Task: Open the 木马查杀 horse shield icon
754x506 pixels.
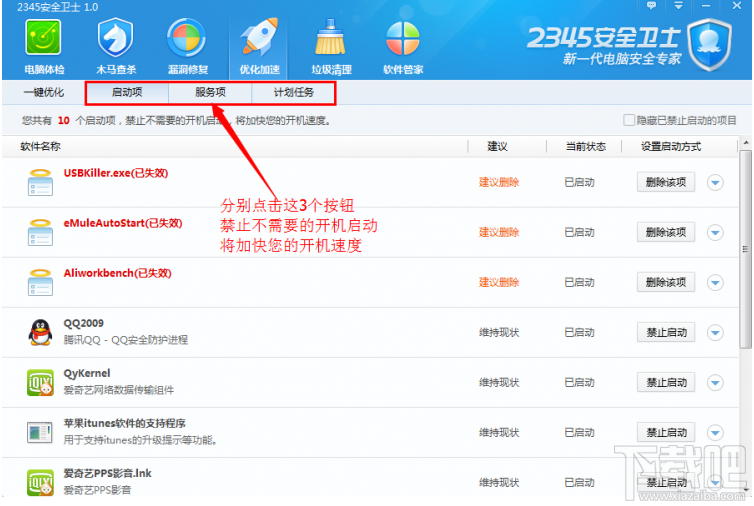Action: coord(115,38)
